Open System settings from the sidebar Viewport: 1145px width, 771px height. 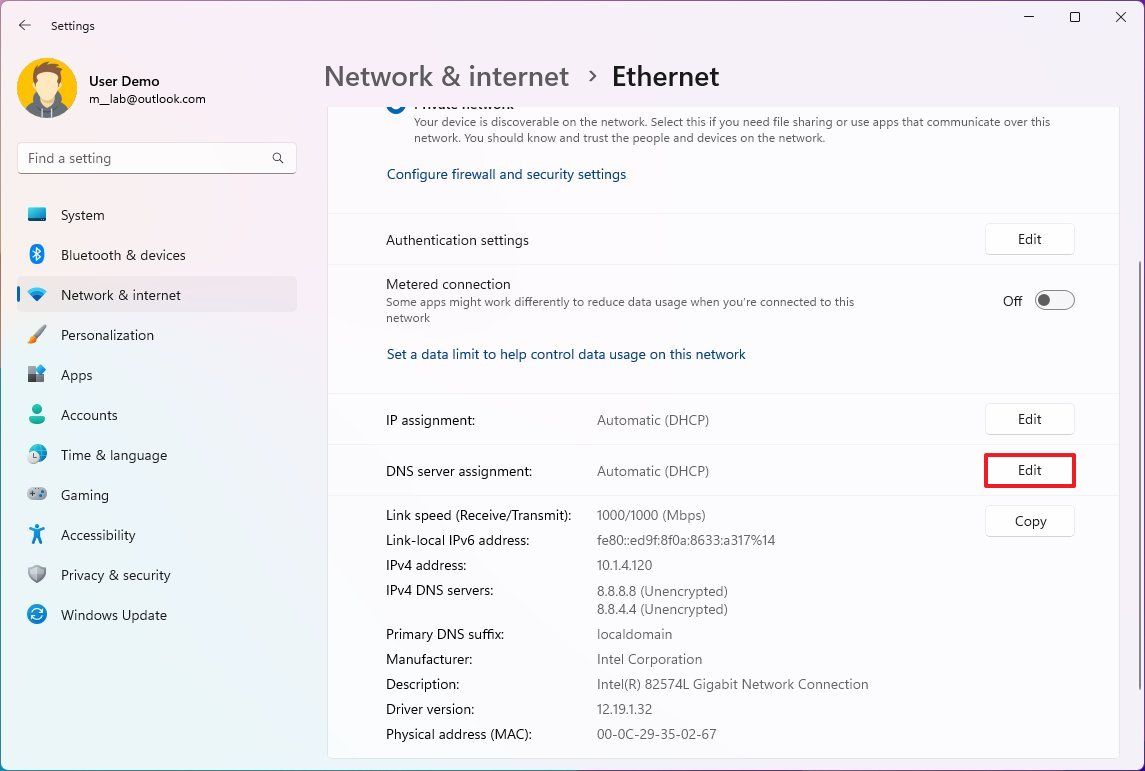tap(81, 214)
